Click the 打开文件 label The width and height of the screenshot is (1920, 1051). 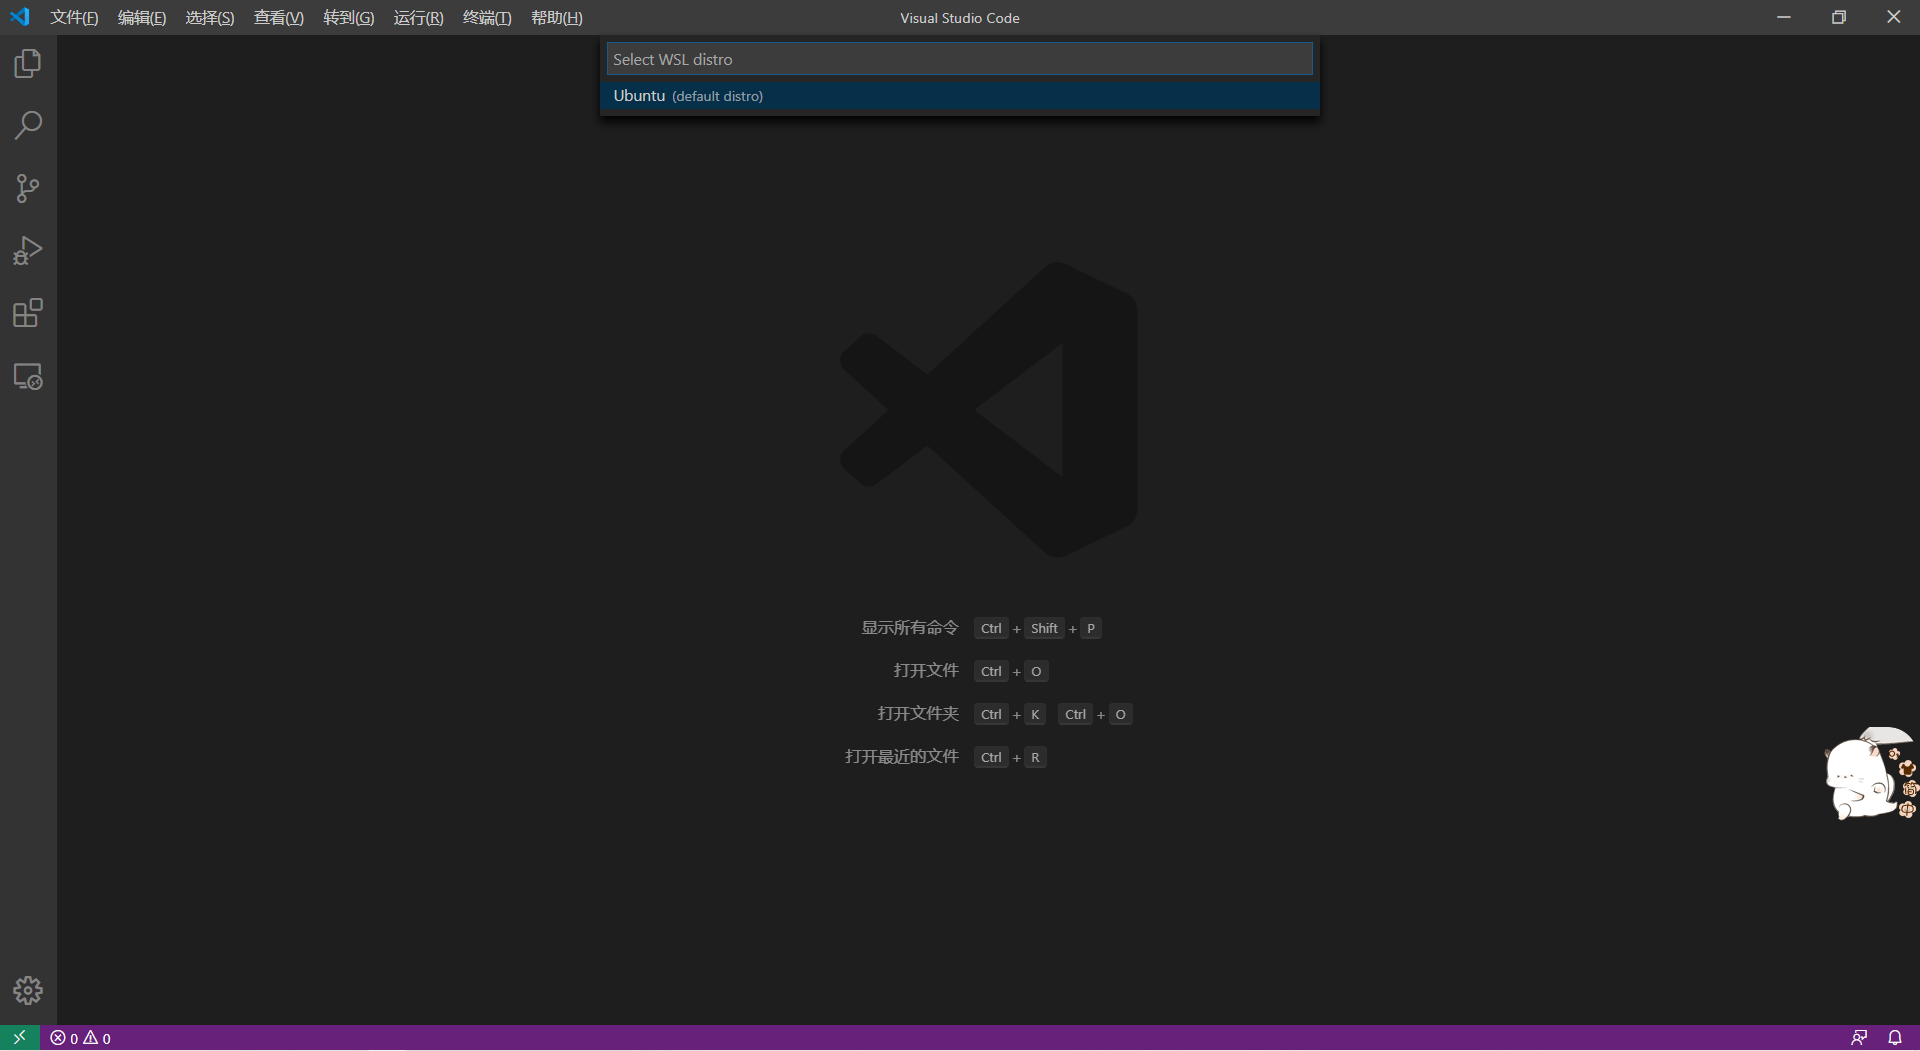click(x=926, y=671)
